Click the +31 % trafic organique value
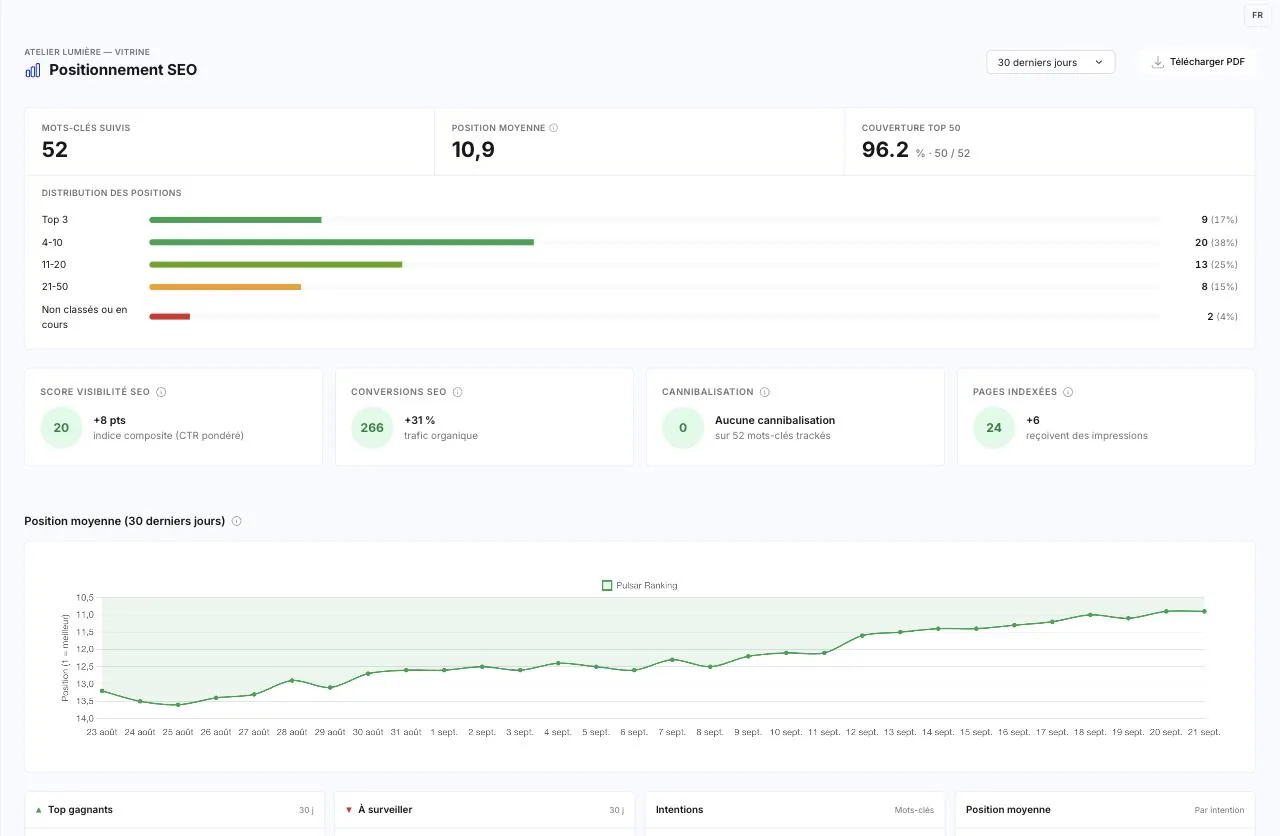 (420, 420)
